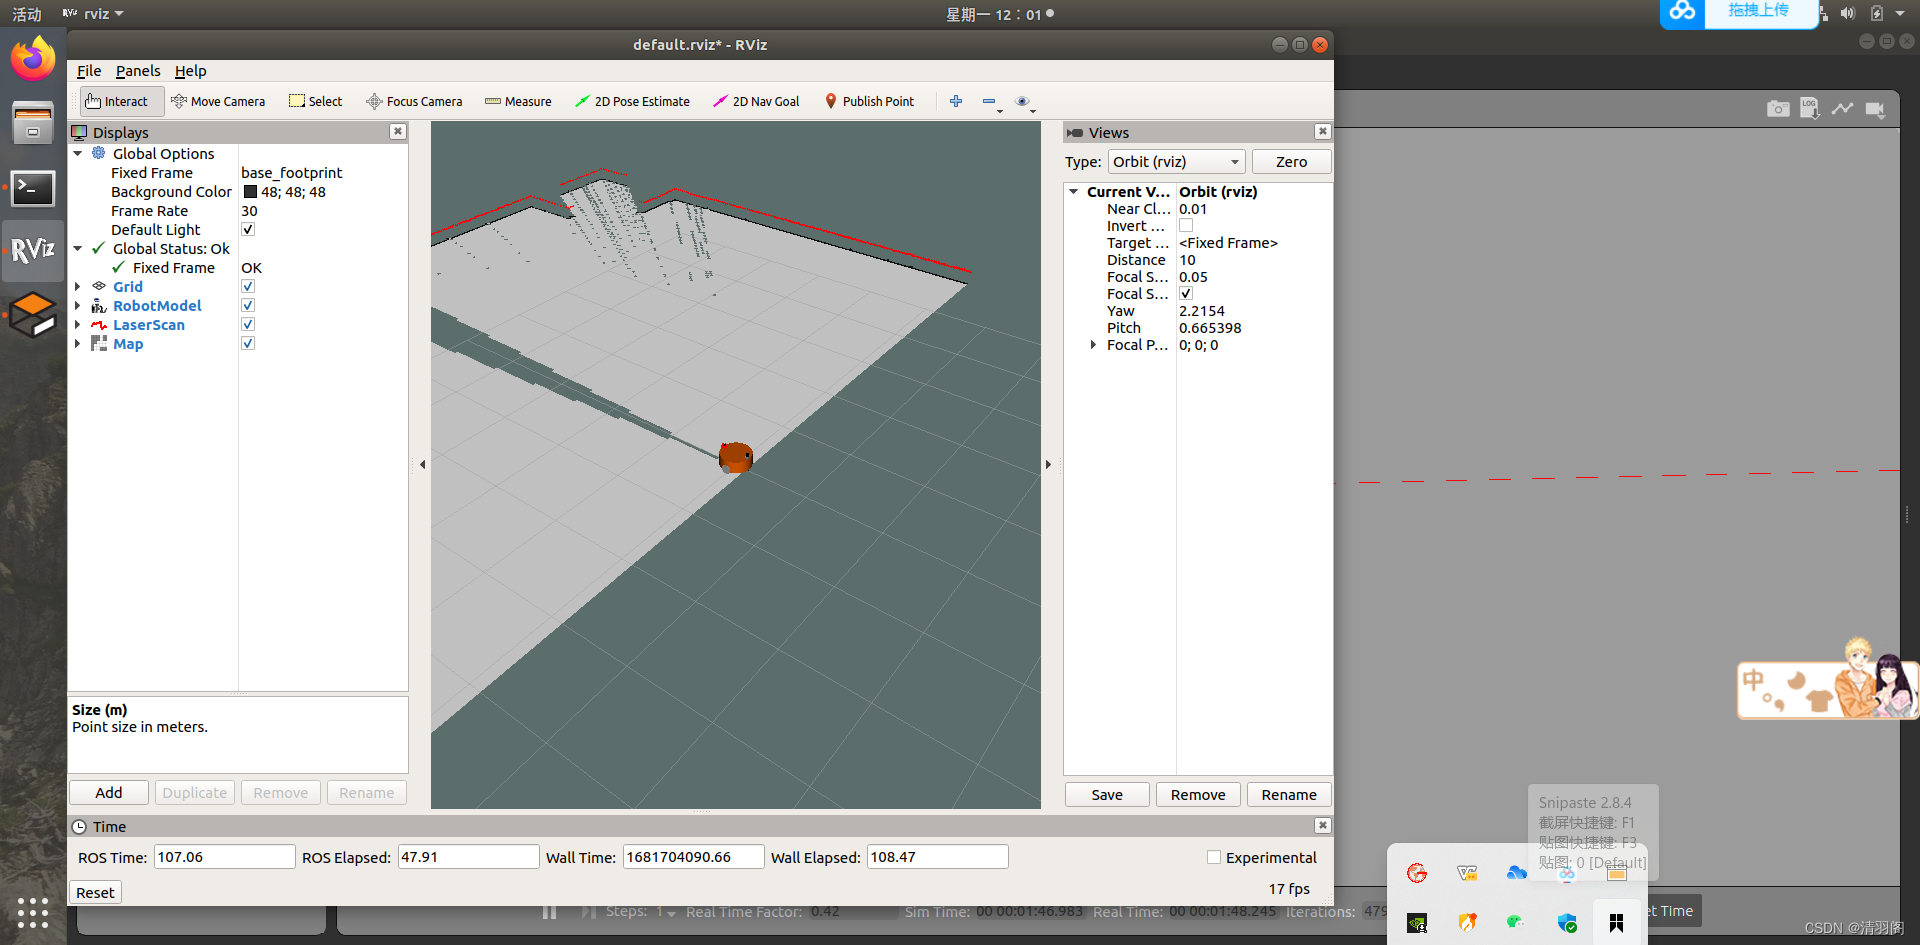Click the Add display button
Image resolution: width=1920 pixels, height=945 pixels.
(109, 792)
